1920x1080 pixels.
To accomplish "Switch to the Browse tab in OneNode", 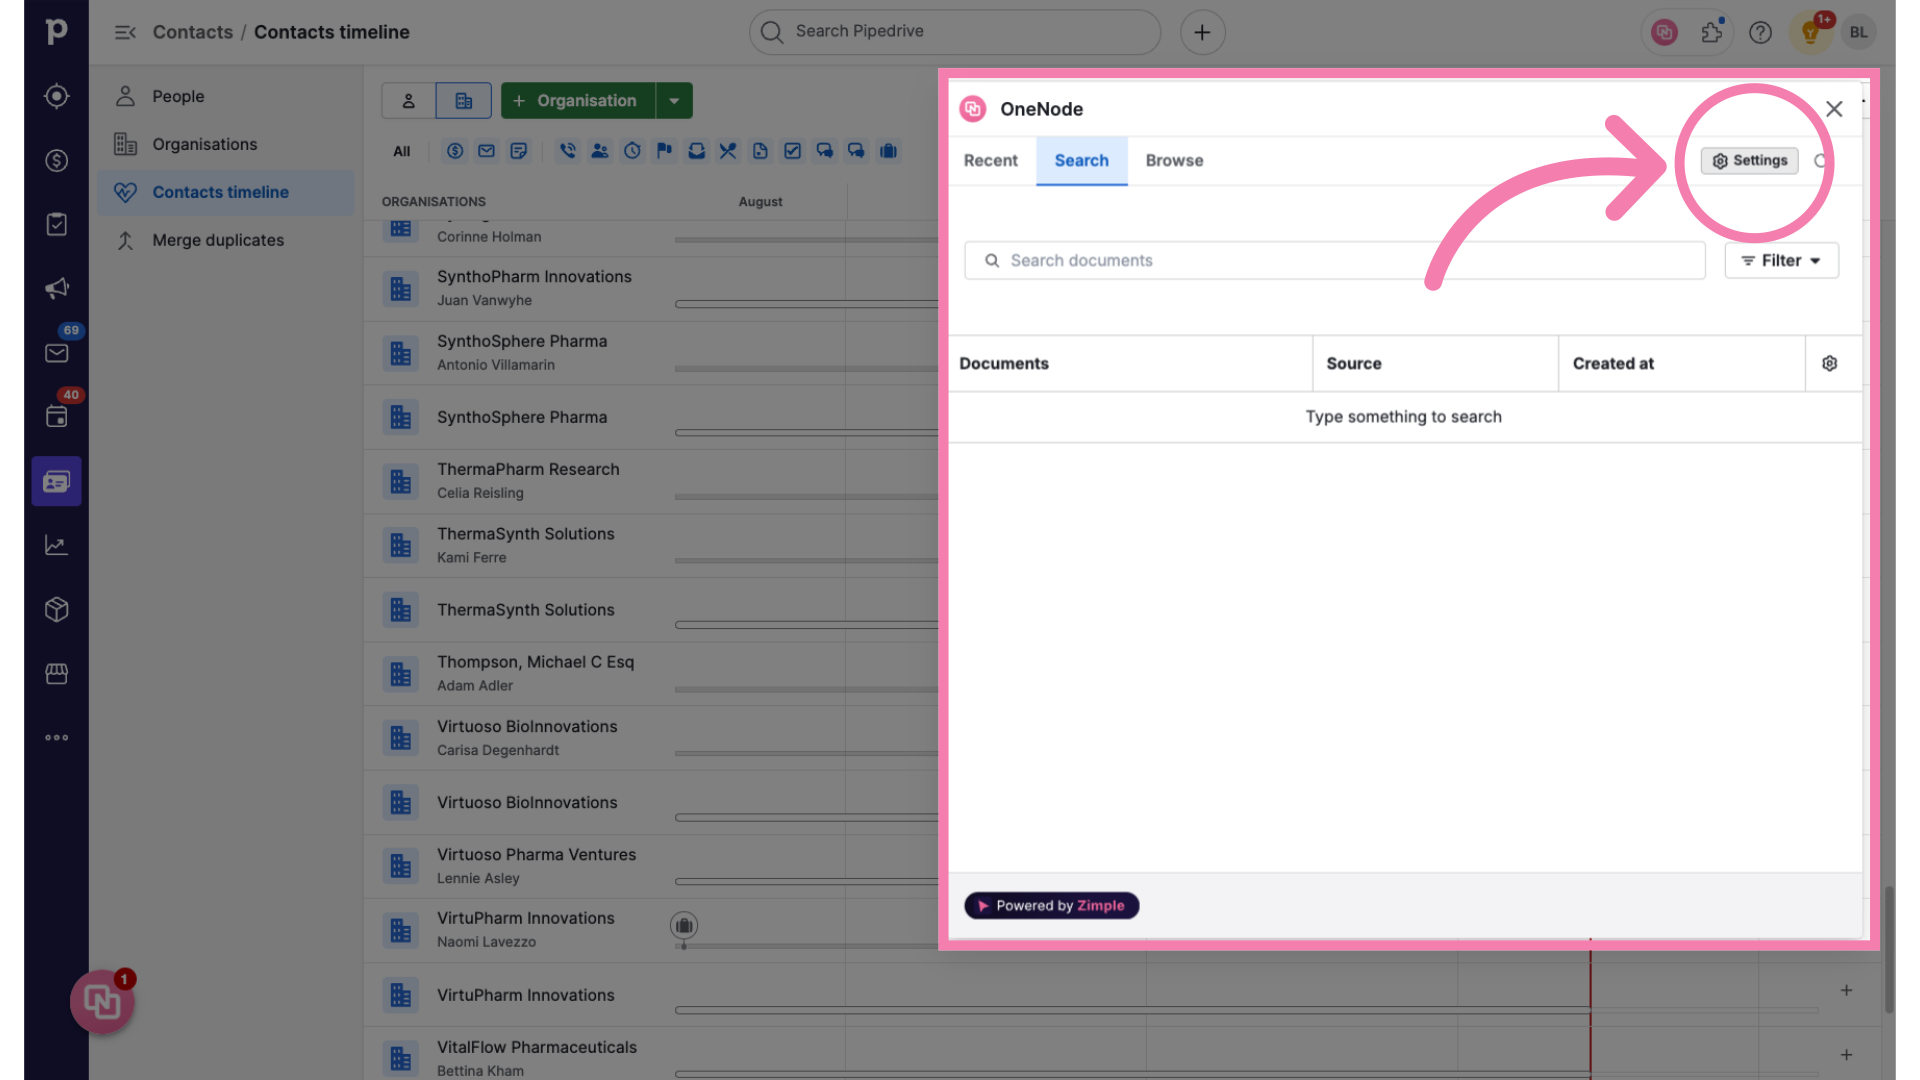I will [x=1172, y=160].
